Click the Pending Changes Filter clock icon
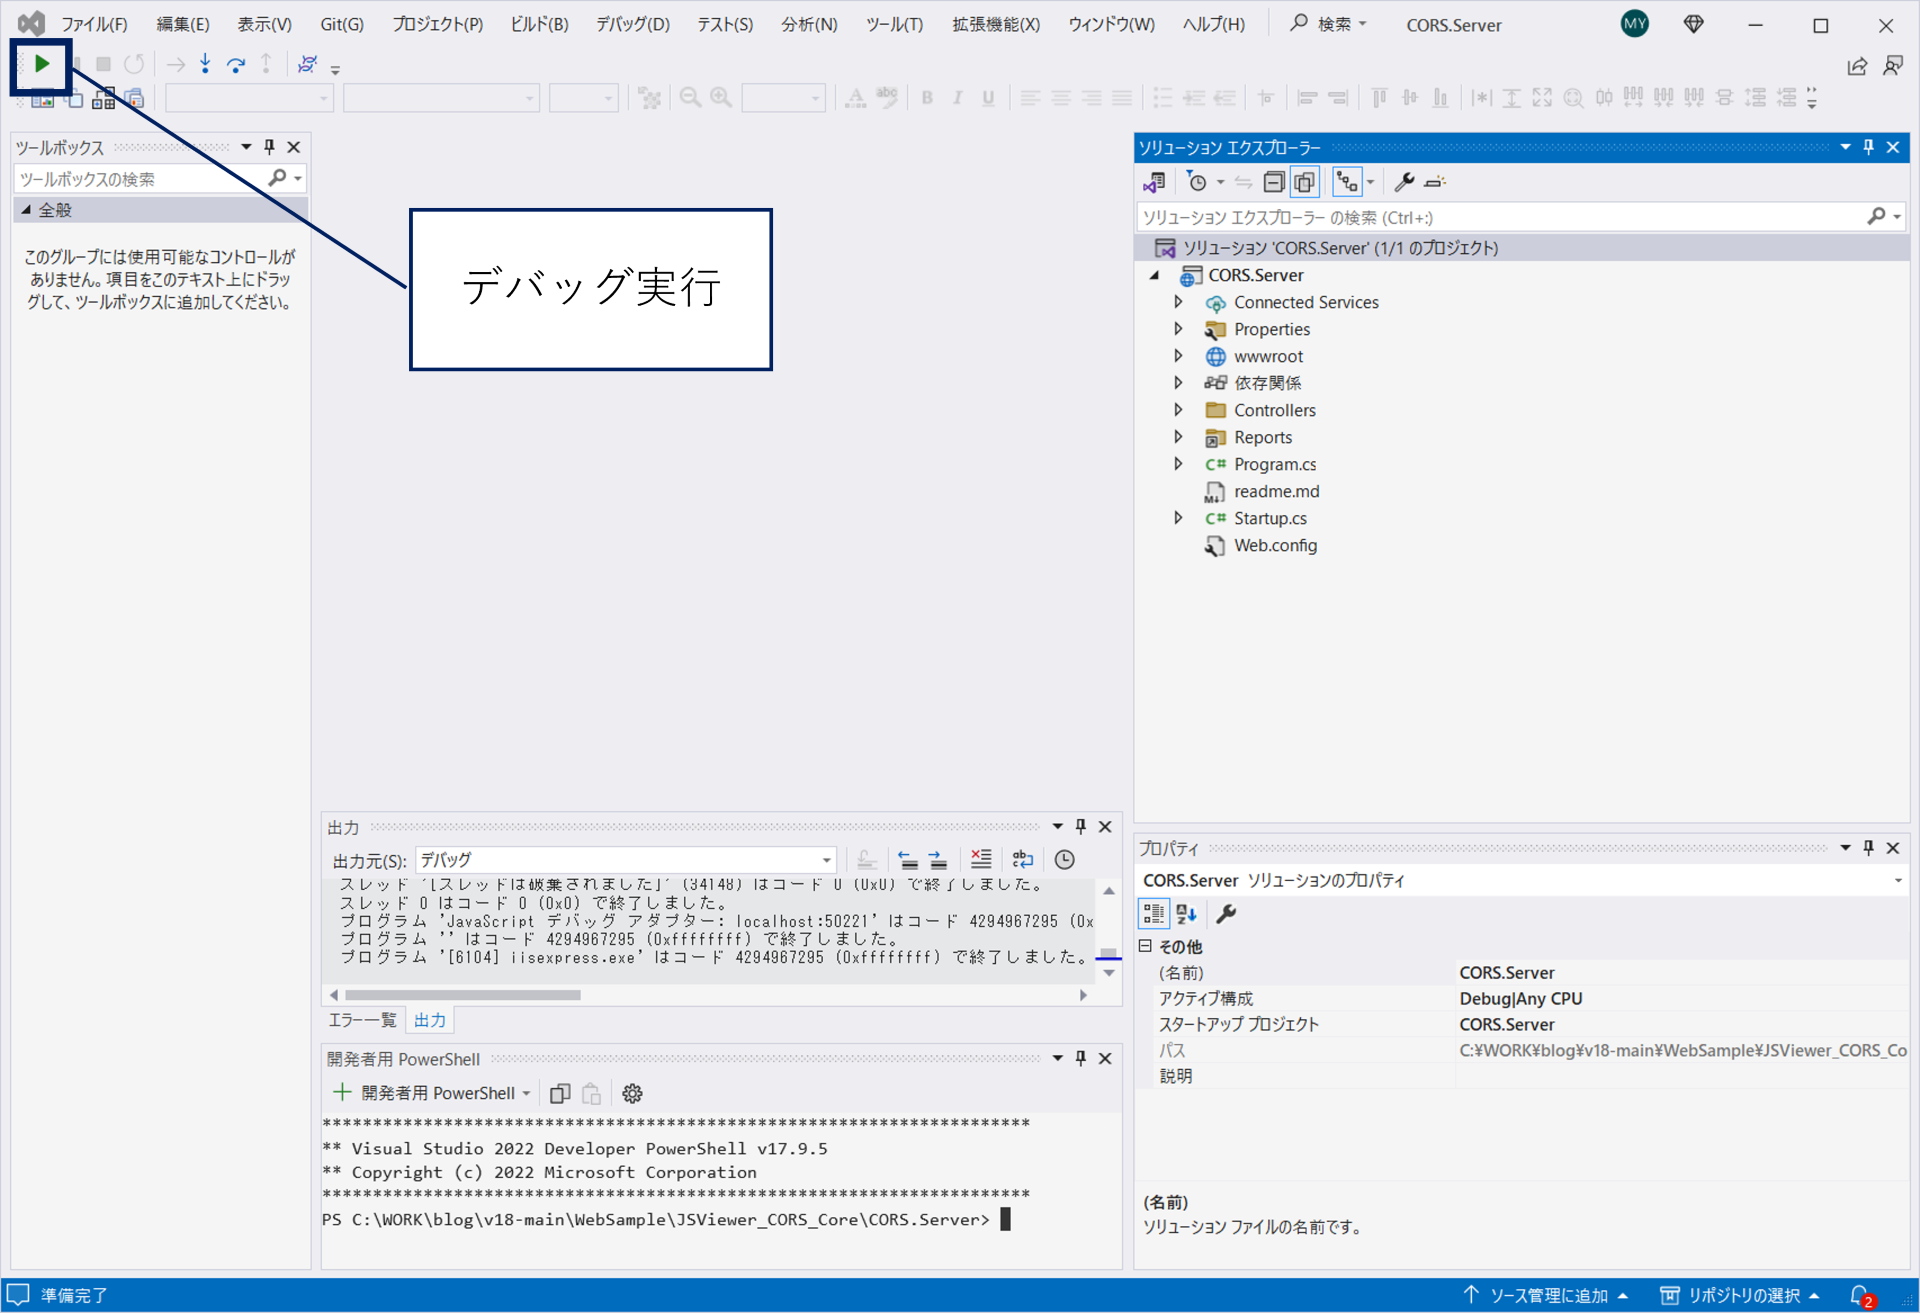This screenshot has width=1920, height=1313. tap(1196, 182)
